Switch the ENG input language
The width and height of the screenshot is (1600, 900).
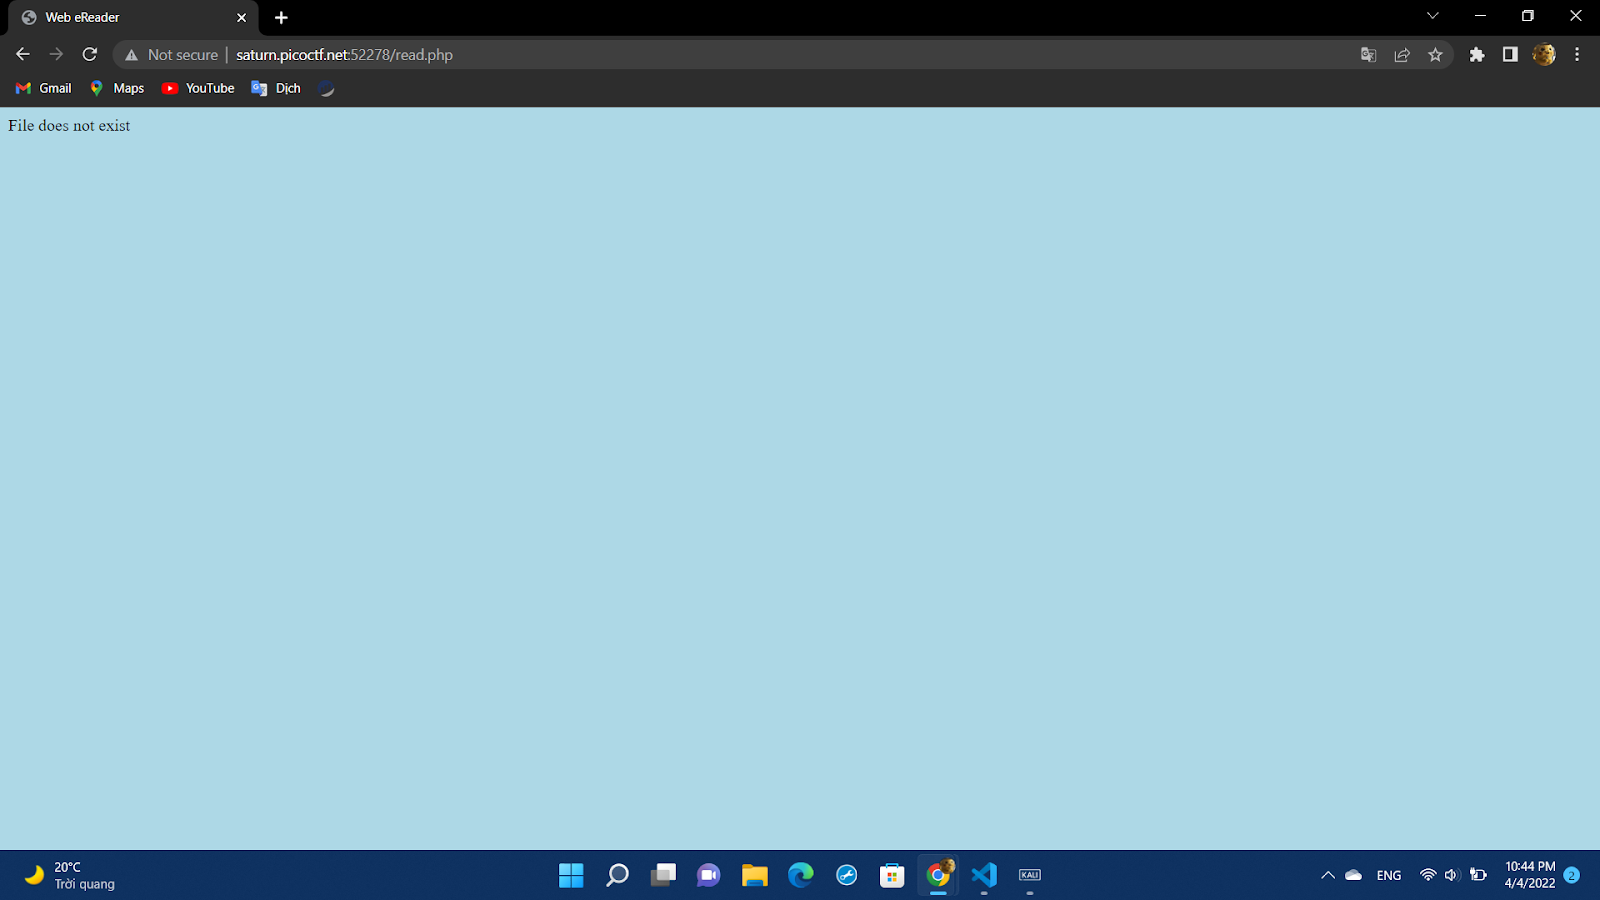1389,875
